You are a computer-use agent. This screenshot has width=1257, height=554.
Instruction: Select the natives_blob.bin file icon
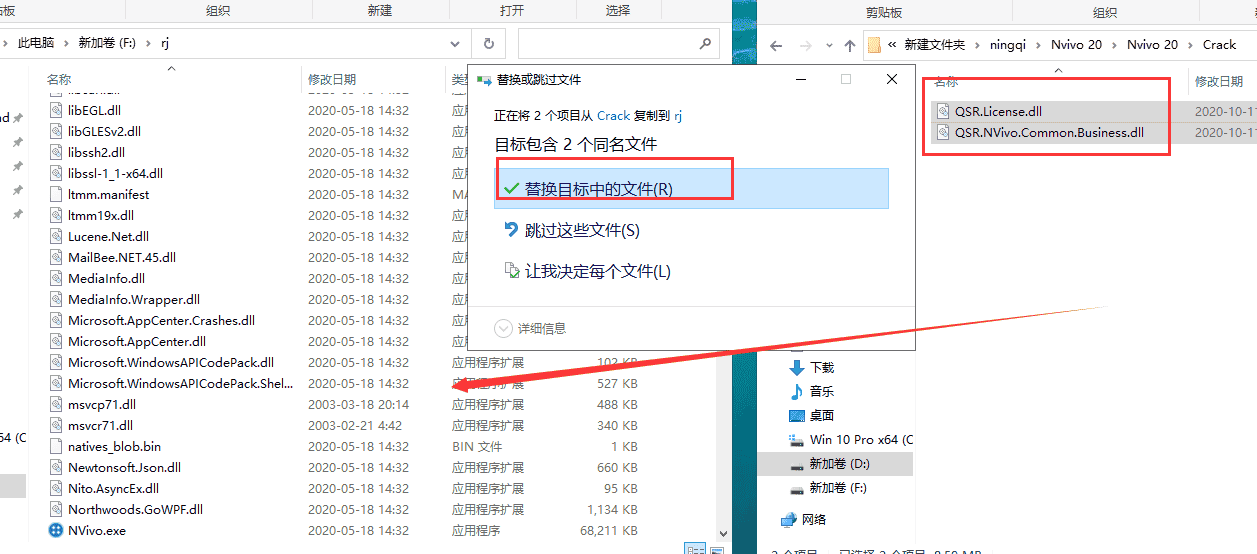tap(56, 446)
